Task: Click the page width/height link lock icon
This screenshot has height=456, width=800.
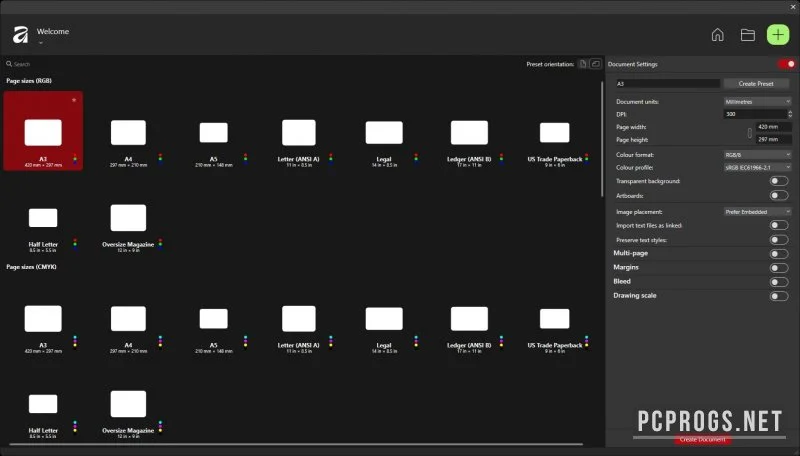Action: coord(749,133)
